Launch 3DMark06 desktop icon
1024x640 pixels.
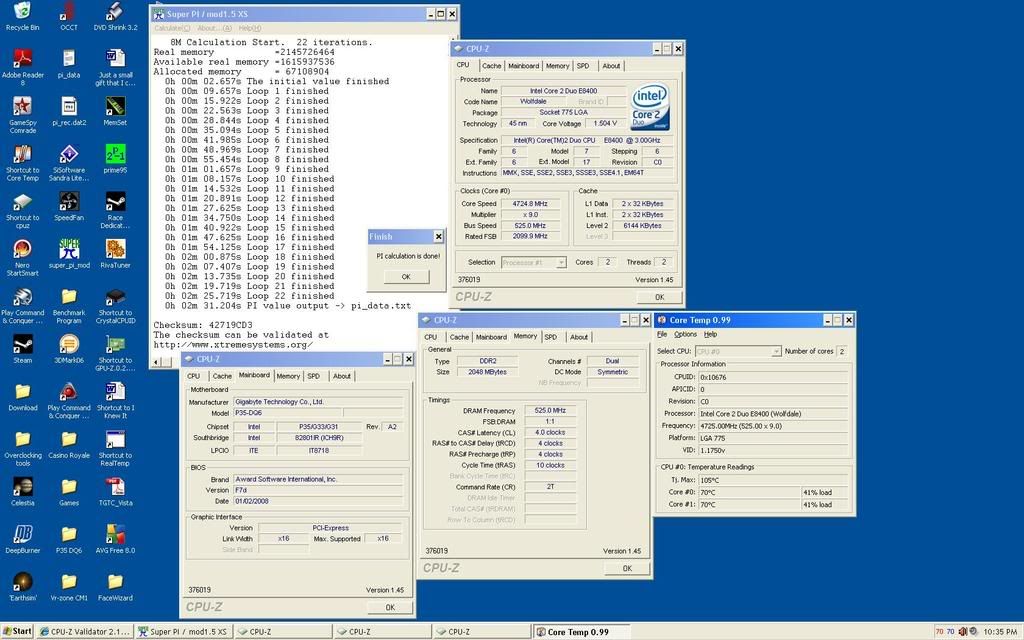(x=69, y=345)
